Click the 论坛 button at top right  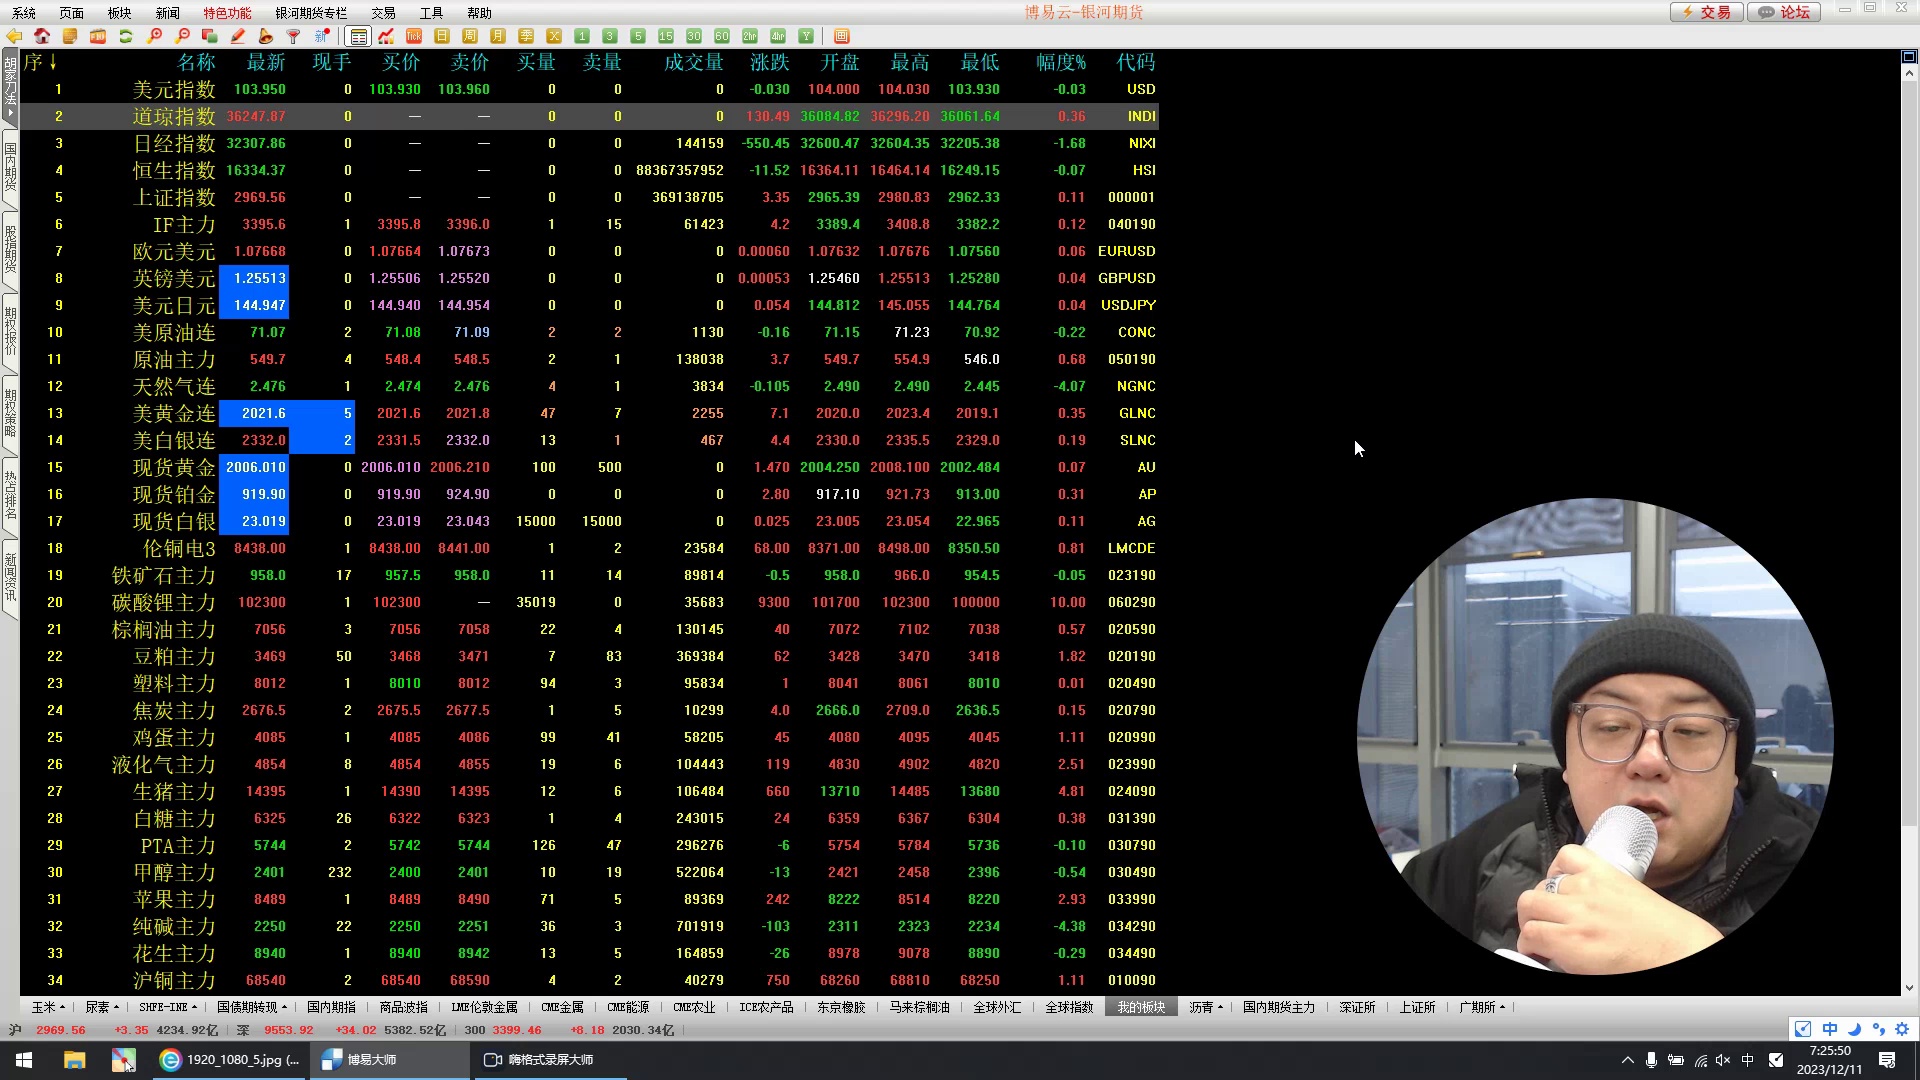[x=1785, y=12]
